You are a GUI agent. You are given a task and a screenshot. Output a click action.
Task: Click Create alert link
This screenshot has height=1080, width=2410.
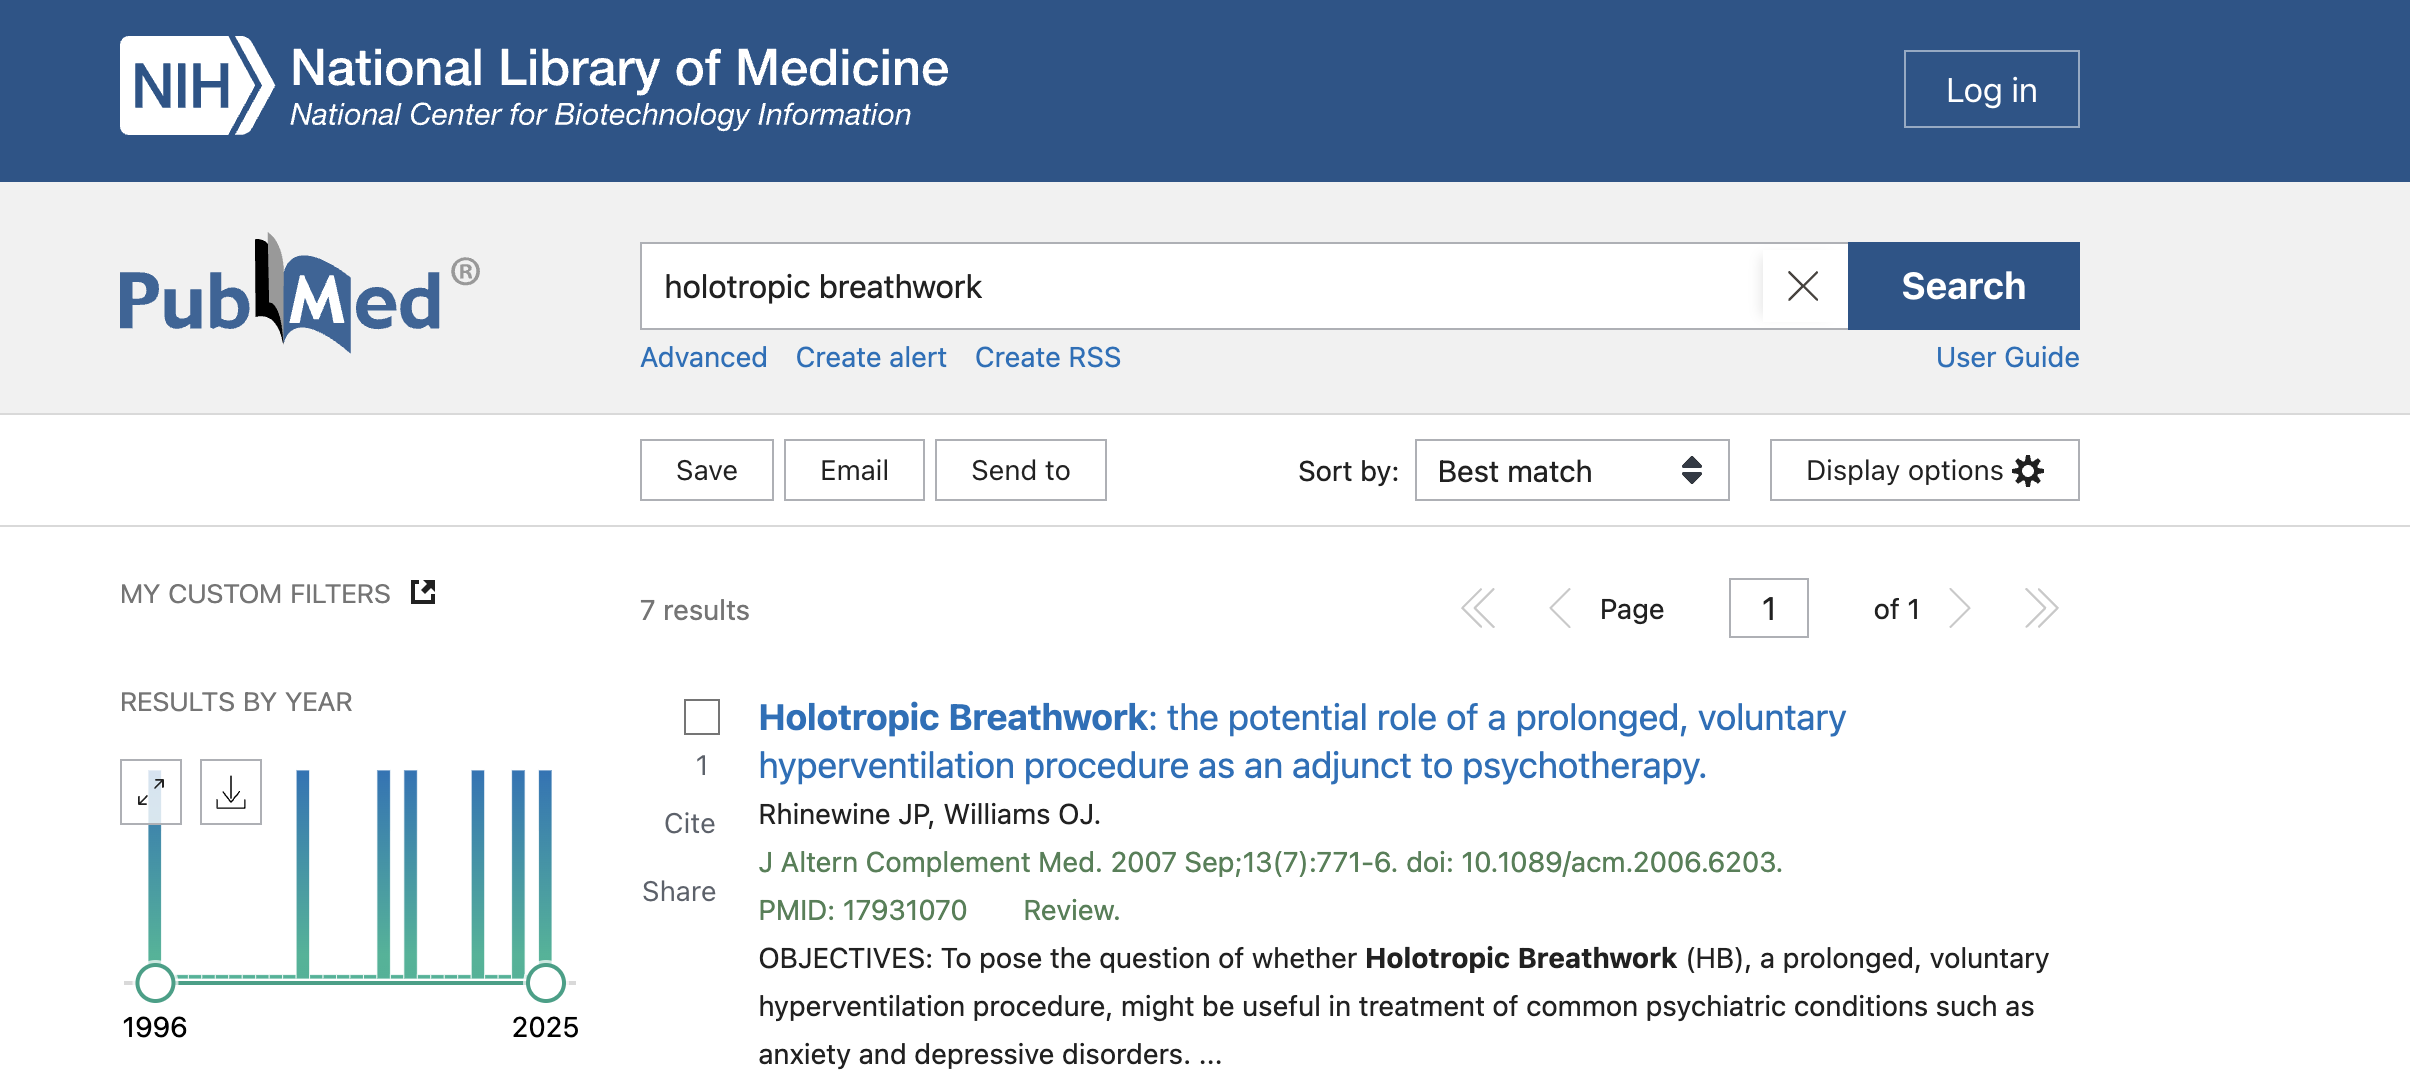(x=871, y=357)
